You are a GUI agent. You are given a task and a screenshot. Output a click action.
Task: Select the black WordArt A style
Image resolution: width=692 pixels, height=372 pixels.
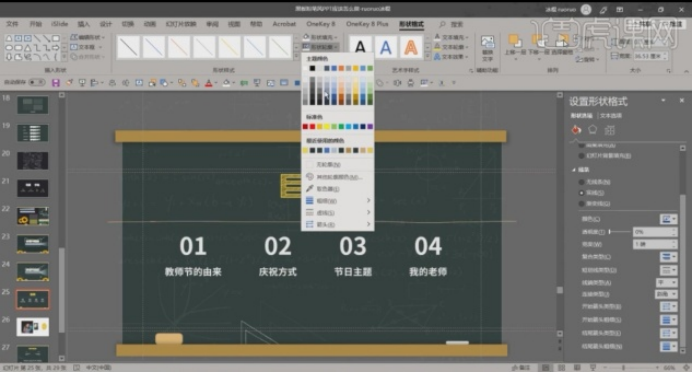click(361, 47)
